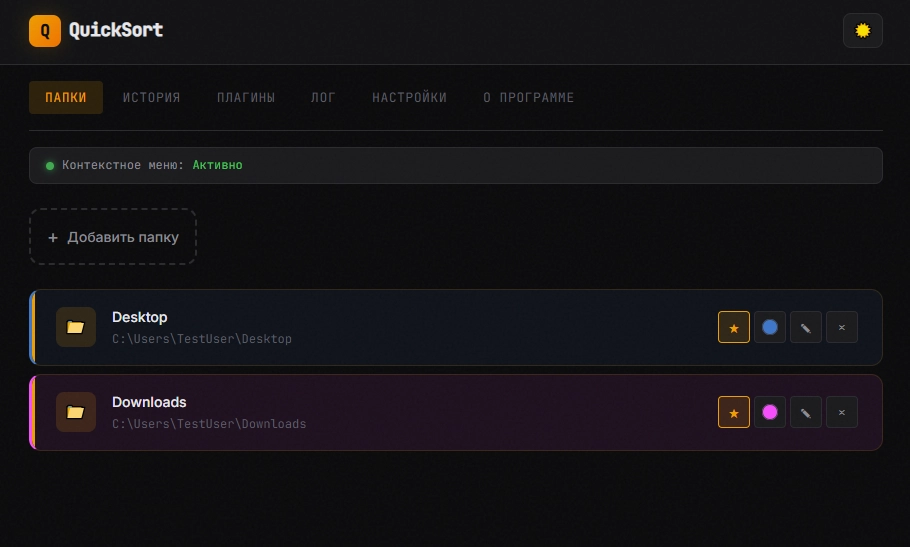Click the Desktop folder icon
This screenshot has width=910, height=547.
point(75,327)
